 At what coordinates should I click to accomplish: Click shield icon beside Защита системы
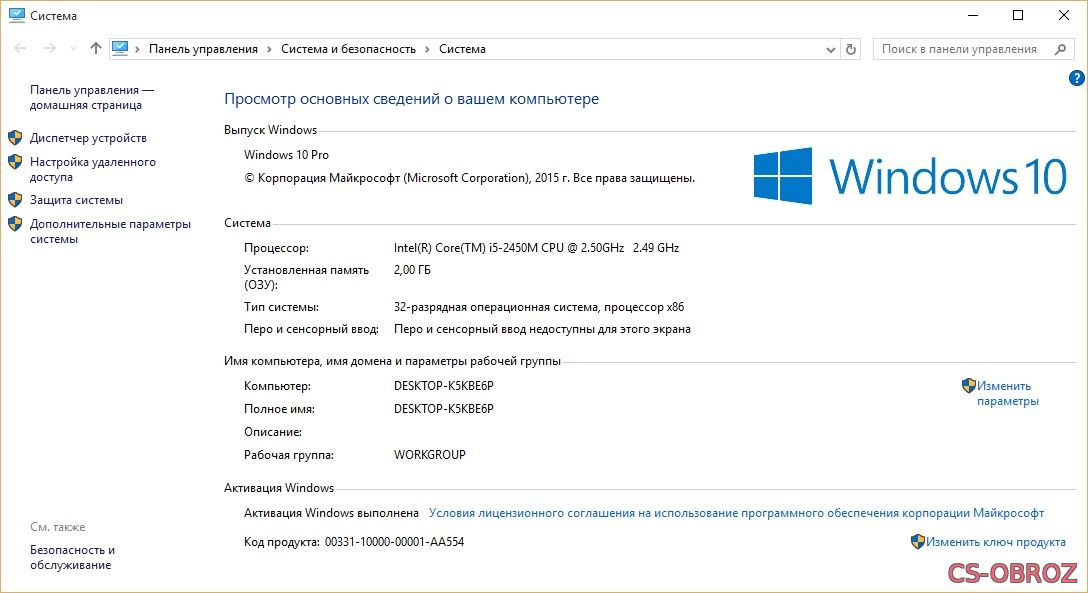pyautogui.click(x=15, y=200)
